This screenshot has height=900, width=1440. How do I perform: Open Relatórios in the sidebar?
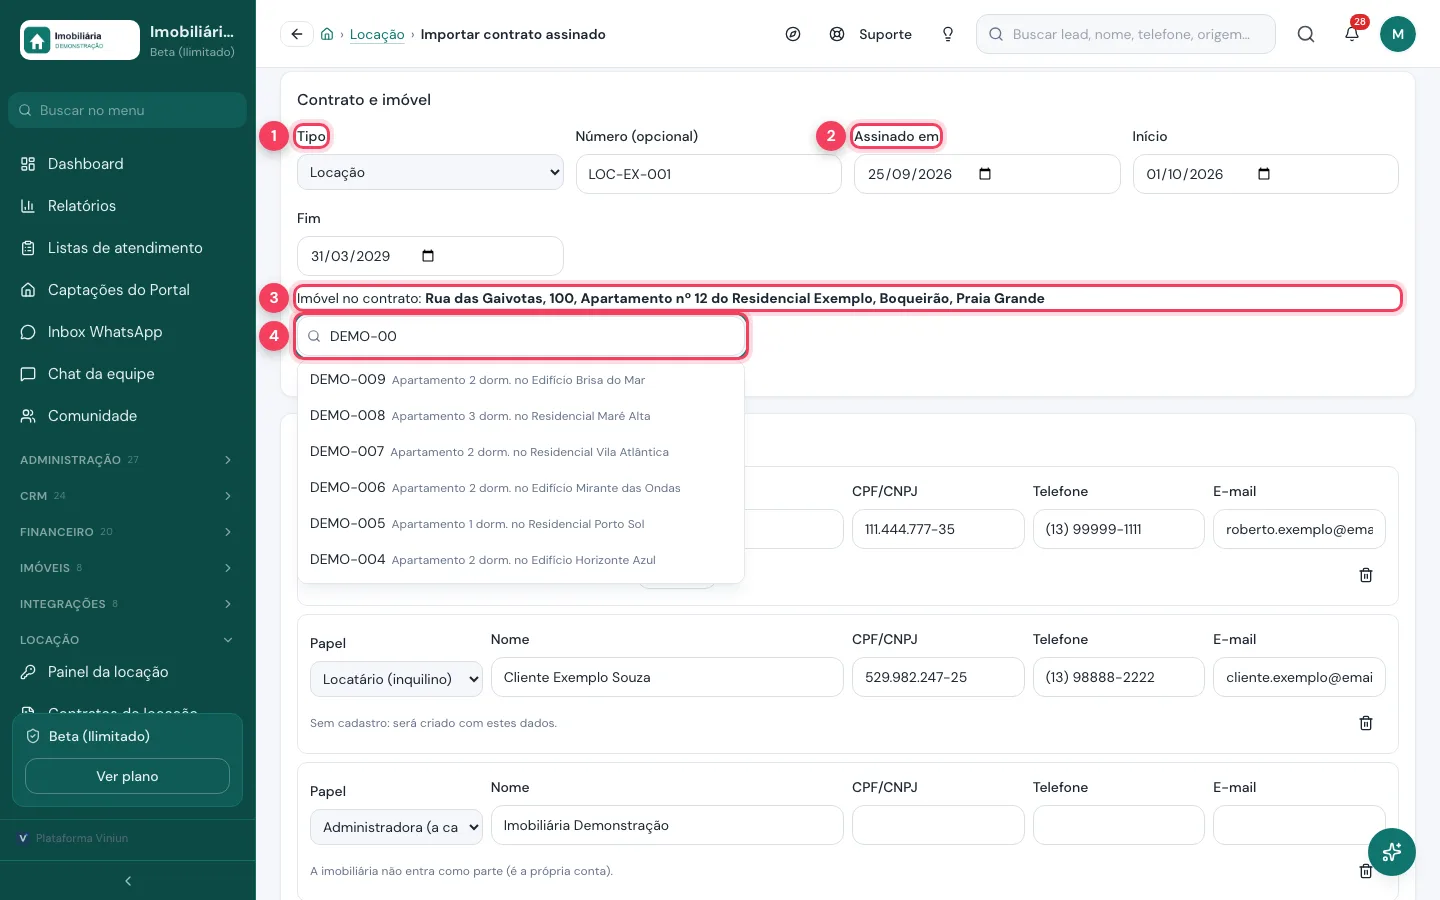click(x=127, y=206)
